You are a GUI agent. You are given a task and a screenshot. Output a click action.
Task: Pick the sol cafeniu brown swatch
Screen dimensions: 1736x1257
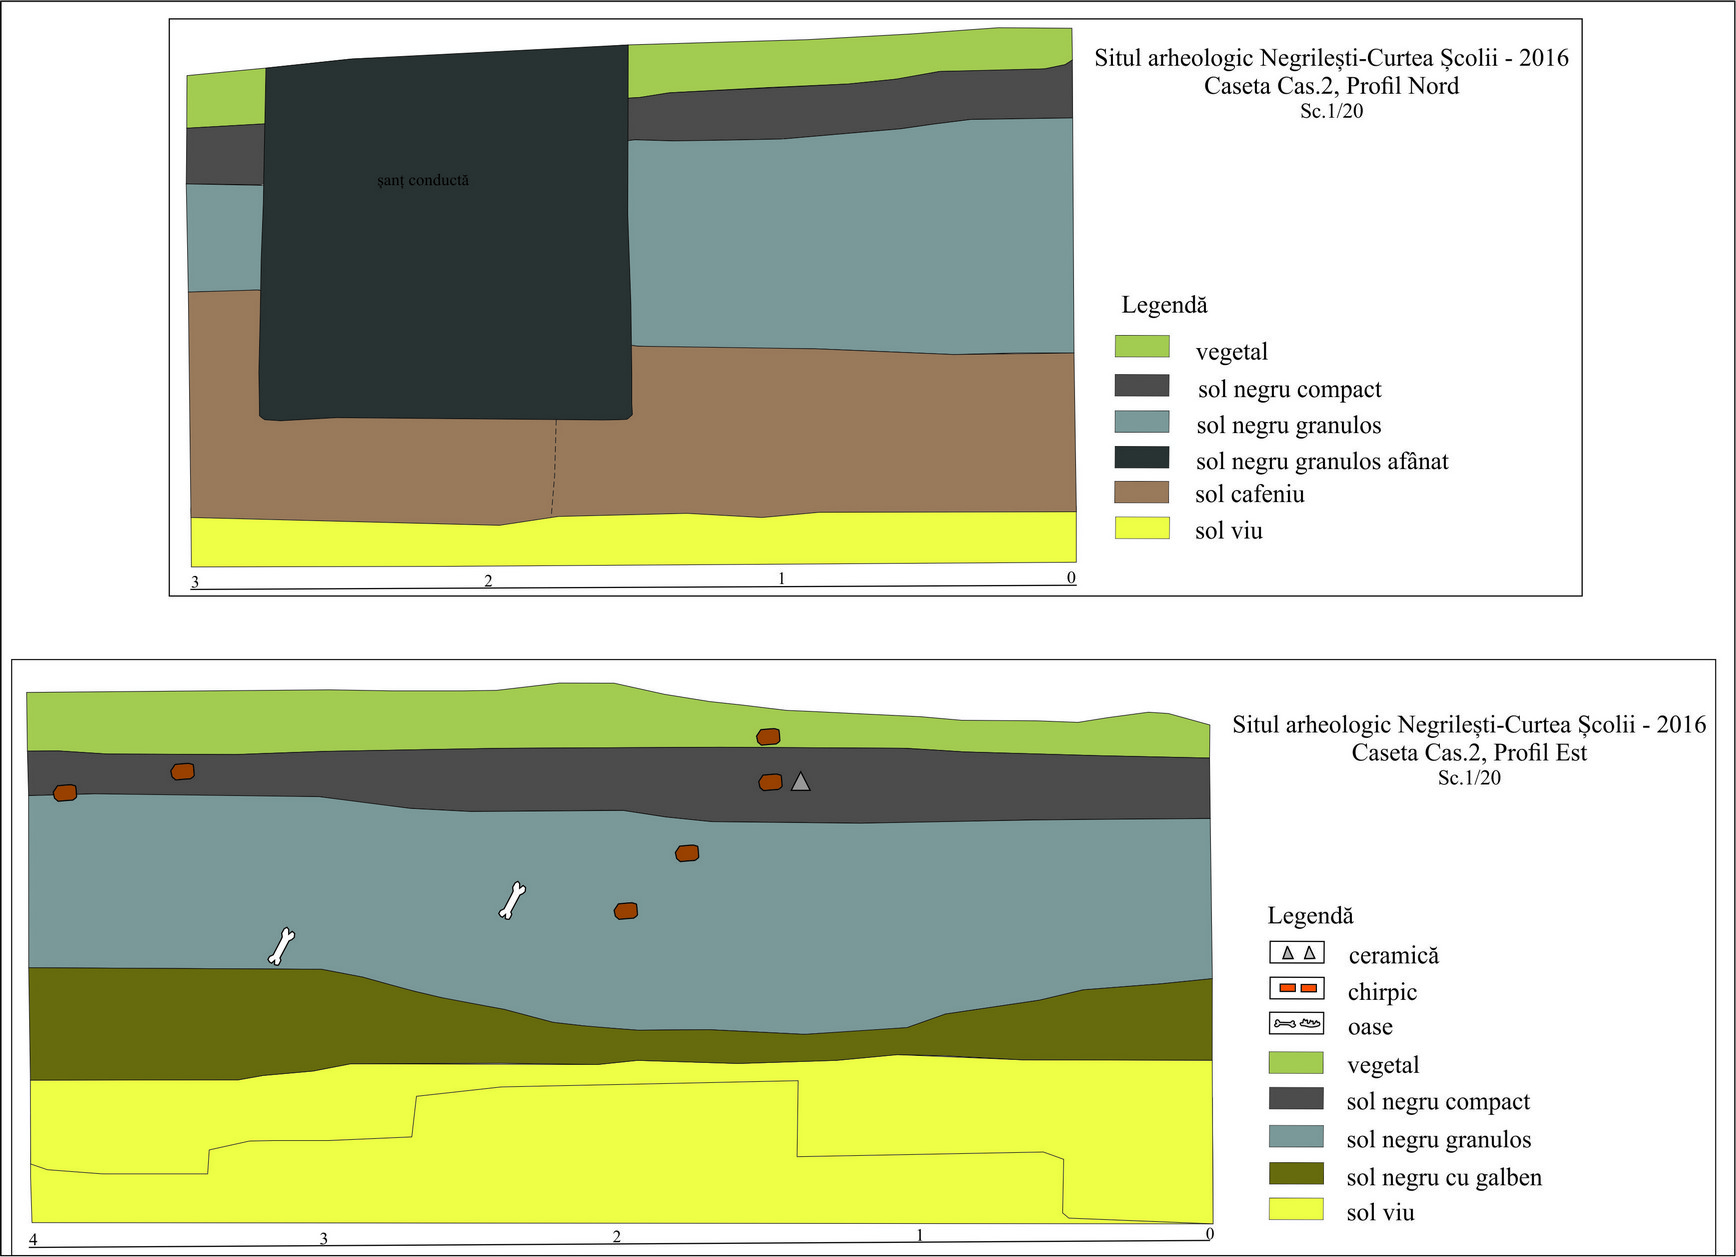[1142, 492]
